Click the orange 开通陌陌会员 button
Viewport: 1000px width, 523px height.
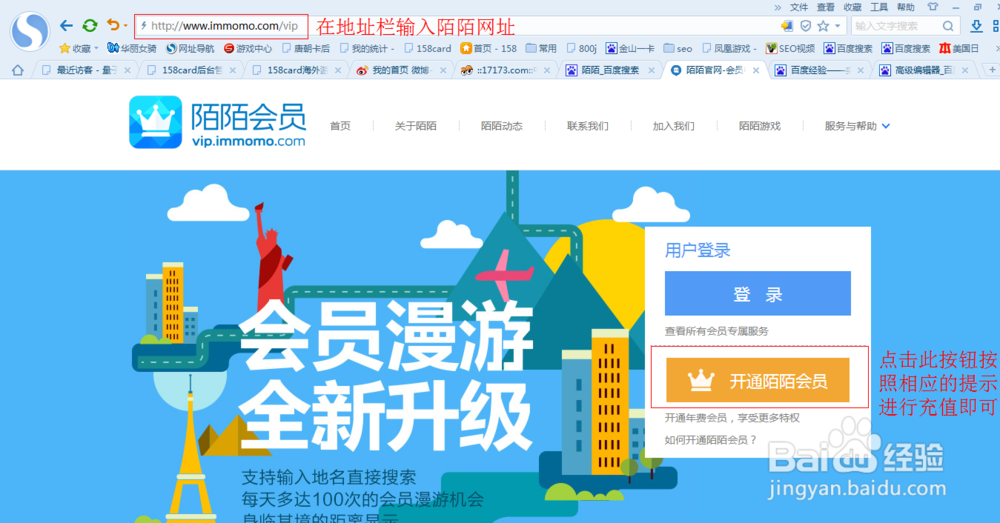click(x=758, y=380)
